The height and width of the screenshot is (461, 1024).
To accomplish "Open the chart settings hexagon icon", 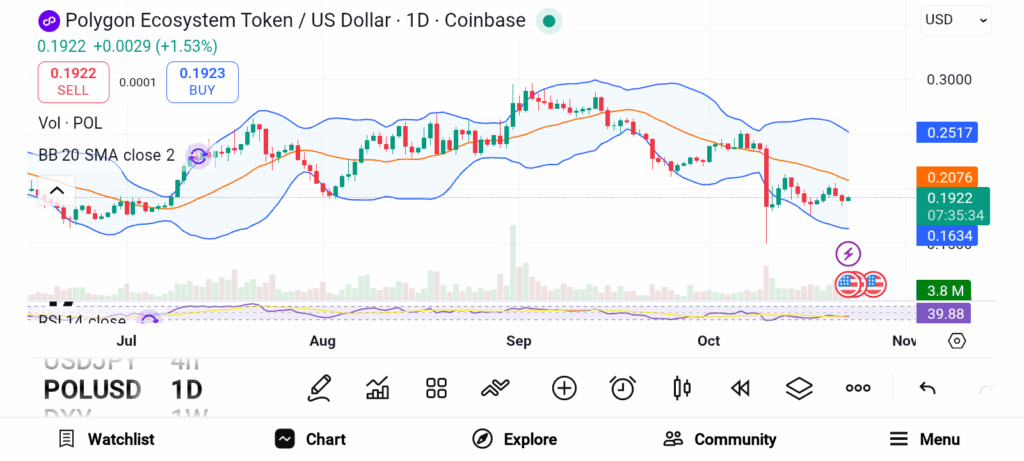I will pyautogui.click(x=957, y=341).
